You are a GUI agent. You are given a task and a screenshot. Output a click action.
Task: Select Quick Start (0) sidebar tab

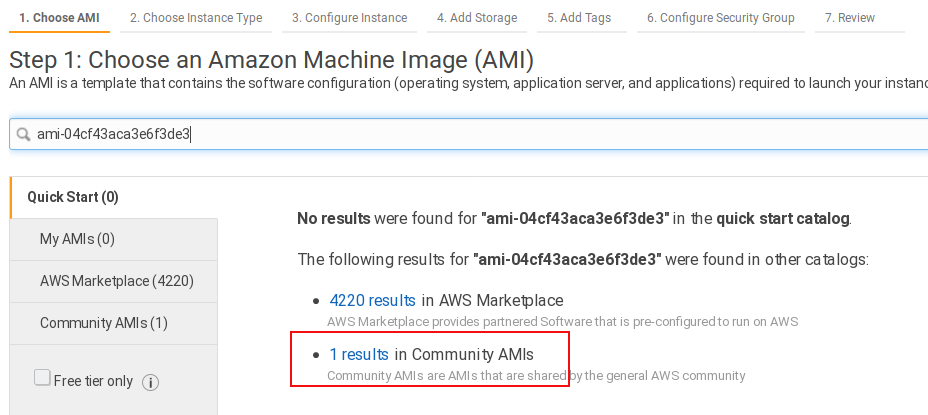[x=73, y=197]
